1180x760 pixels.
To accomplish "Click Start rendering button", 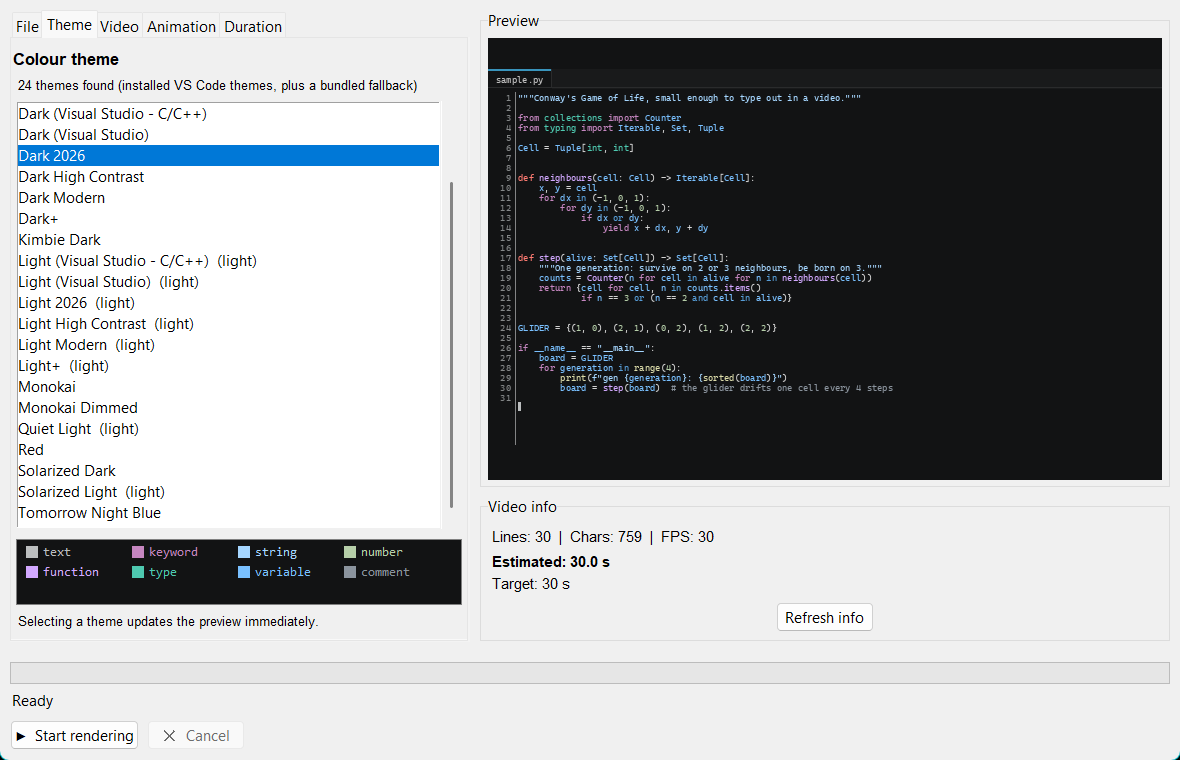I will (x=75, y=735).
